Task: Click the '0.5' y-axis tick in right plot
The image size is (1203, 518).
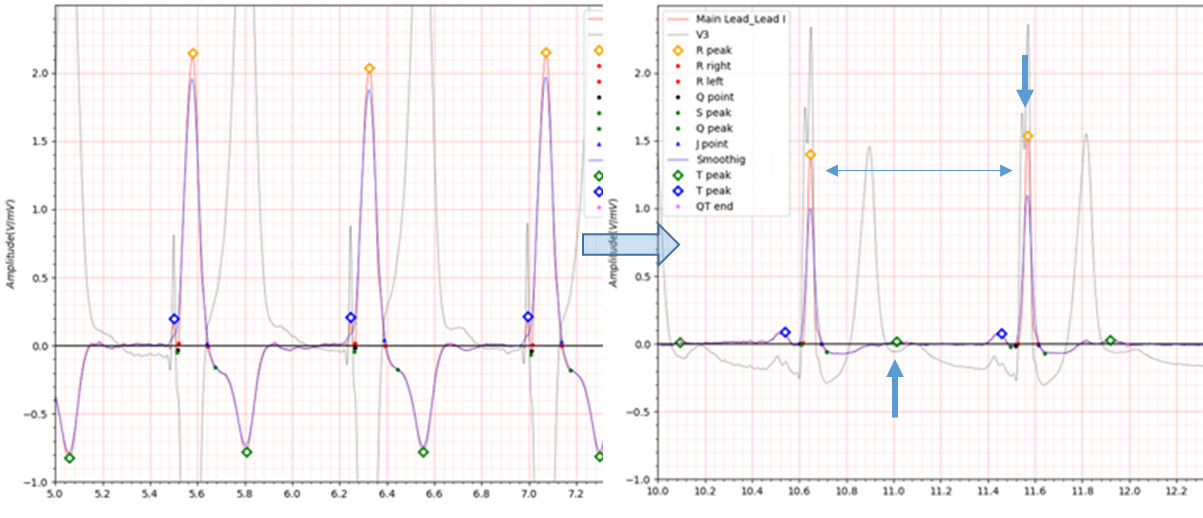Action: tap(641, 277)
